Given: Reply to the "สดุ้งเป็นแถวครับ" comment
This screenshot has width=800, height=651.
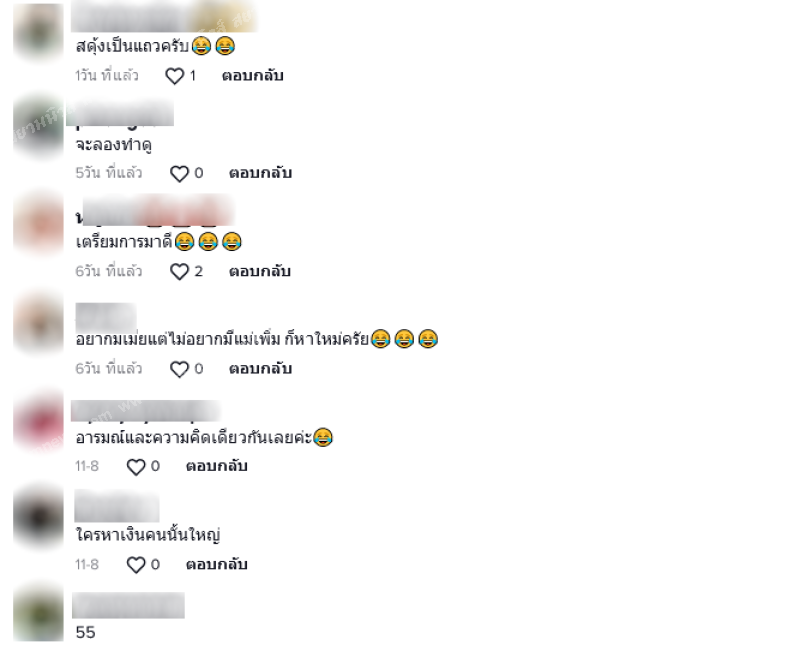Looking at the screenshot, I should coord(253,76).
